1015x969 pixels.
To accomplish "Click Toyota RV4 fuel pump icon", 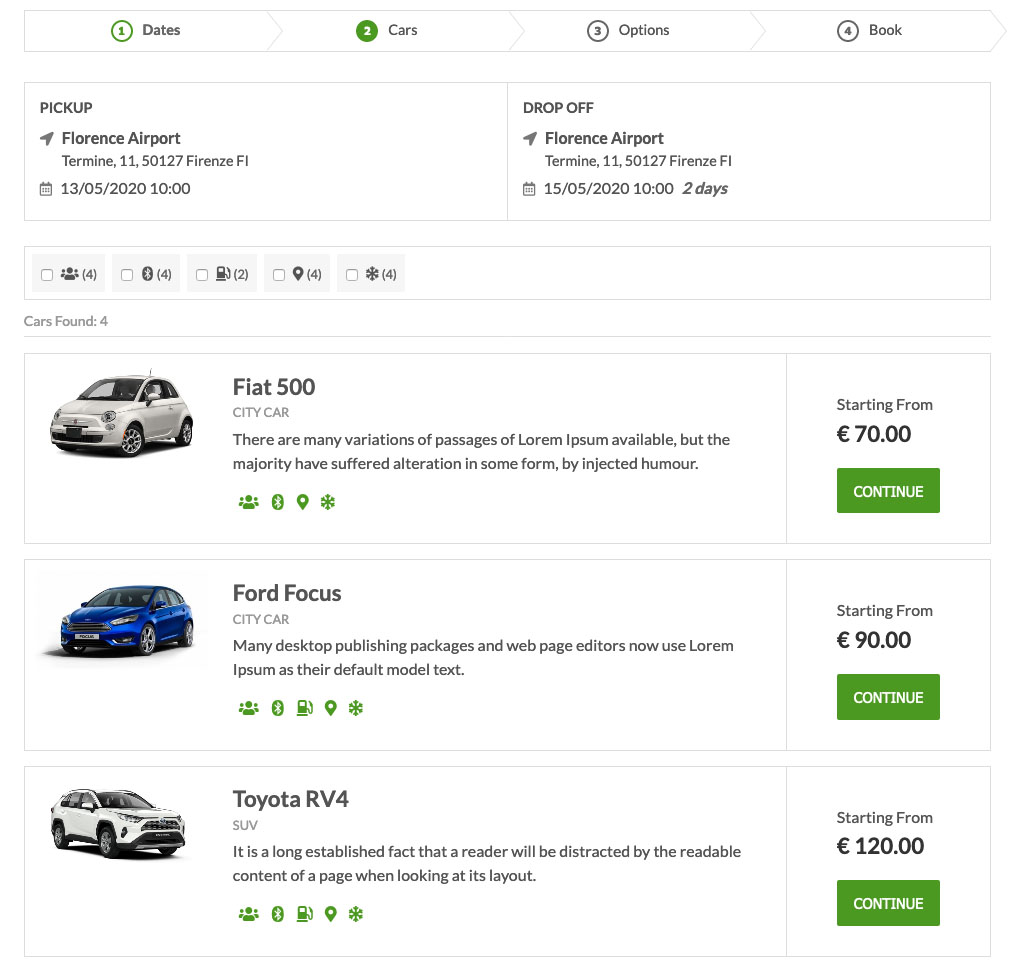I will tap(304, 914).
